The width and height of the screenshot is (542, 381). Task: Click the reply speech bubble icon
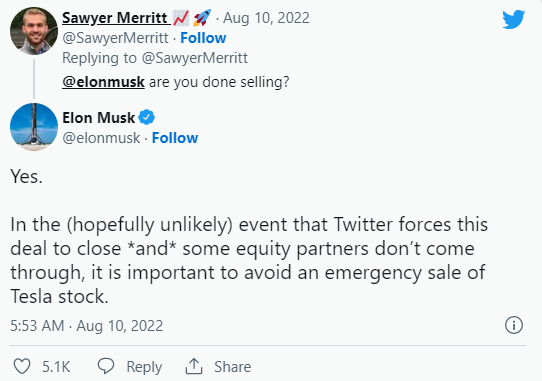[x=106, y=366]
